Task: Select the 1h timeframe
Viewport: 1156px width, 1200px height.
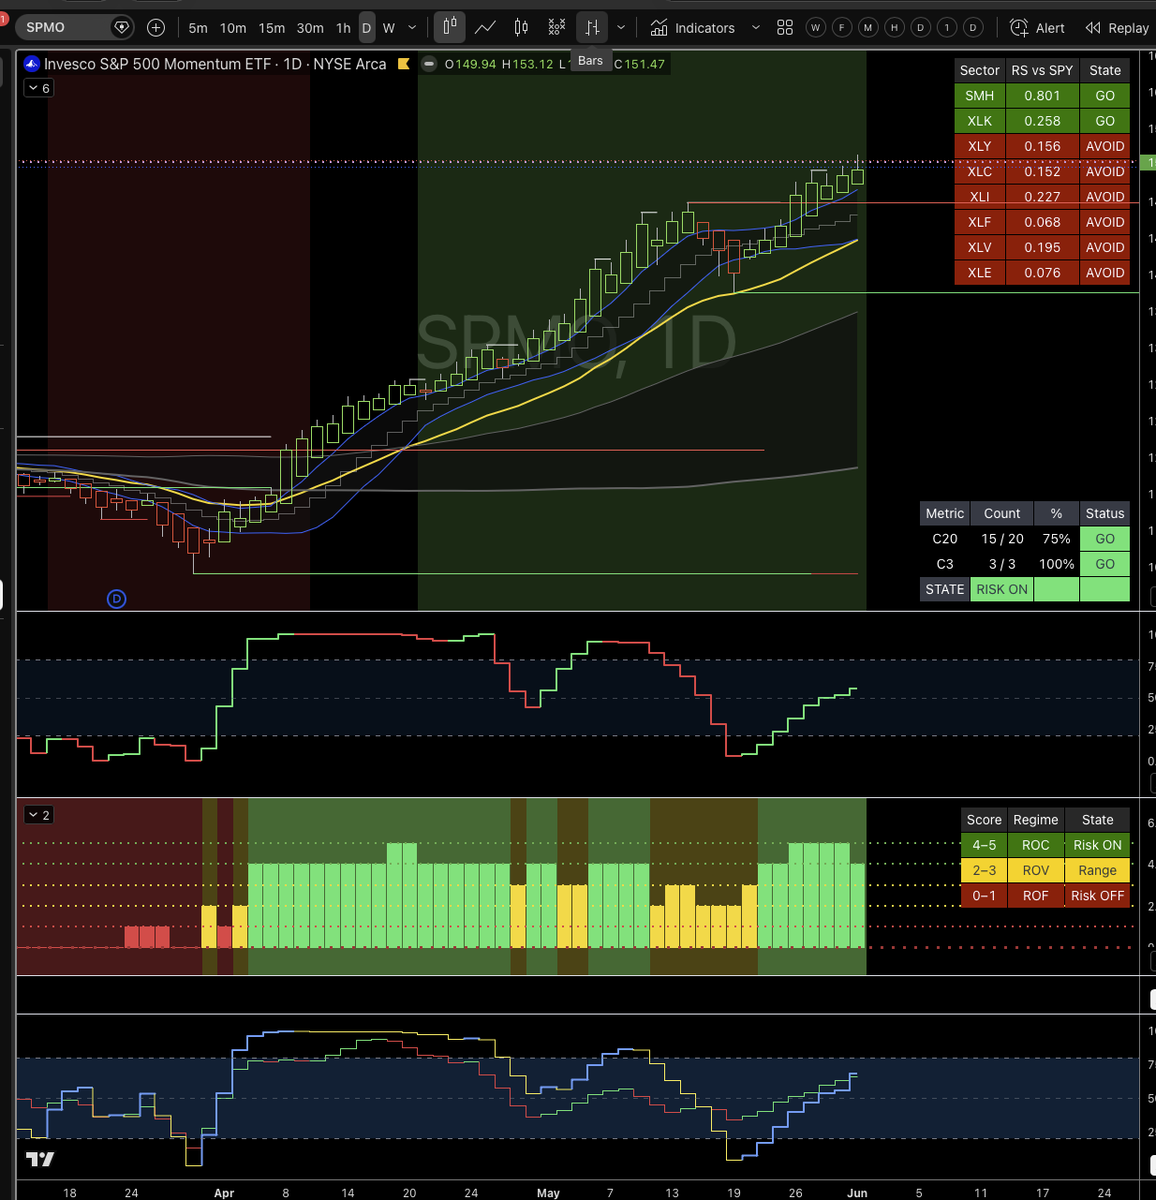Action: click(x=343, y=28)
